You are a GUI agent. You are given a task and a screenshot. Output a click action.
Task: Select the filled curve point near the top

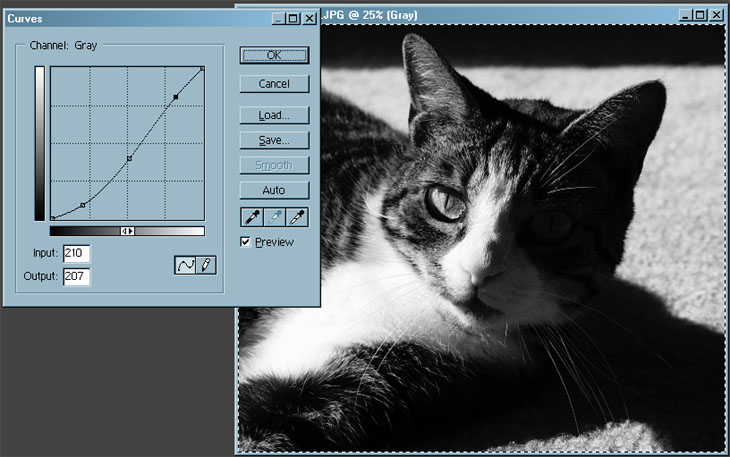[x=176, y=97]
